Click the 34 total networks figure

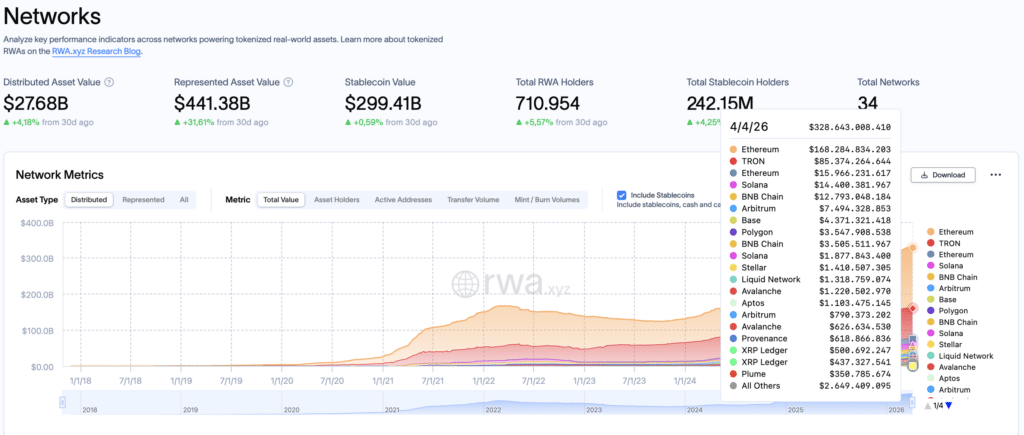coord(867,103)
